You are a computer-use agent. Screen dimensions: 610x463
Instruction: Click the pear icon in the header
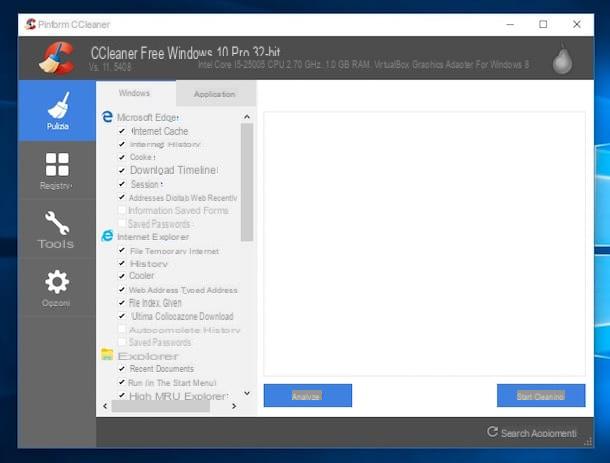coord(563,58)
